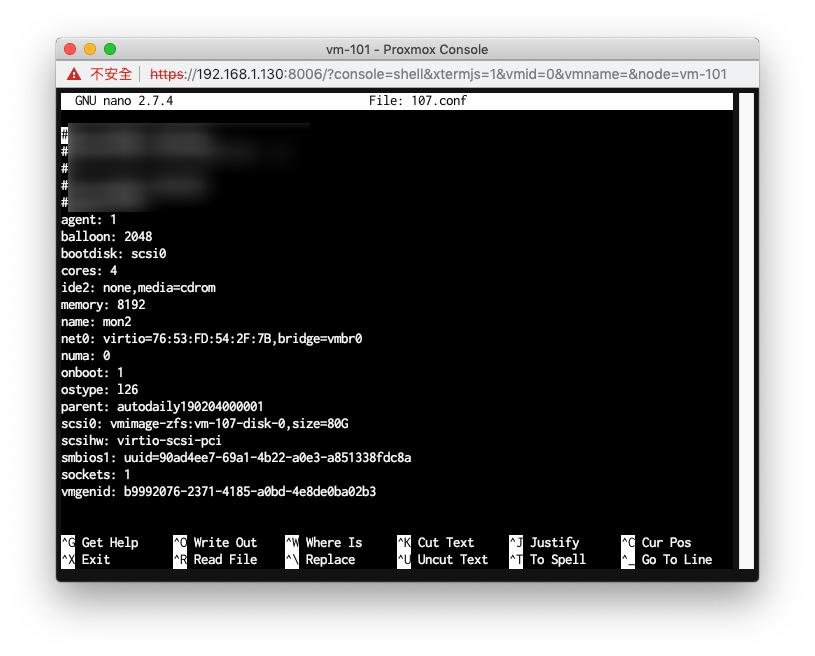Image resolution: width=815 pixels, height=656 pixels.
Task: Click the 'Uncut Text' nano shortcut
Action: [x=443, y=560]
